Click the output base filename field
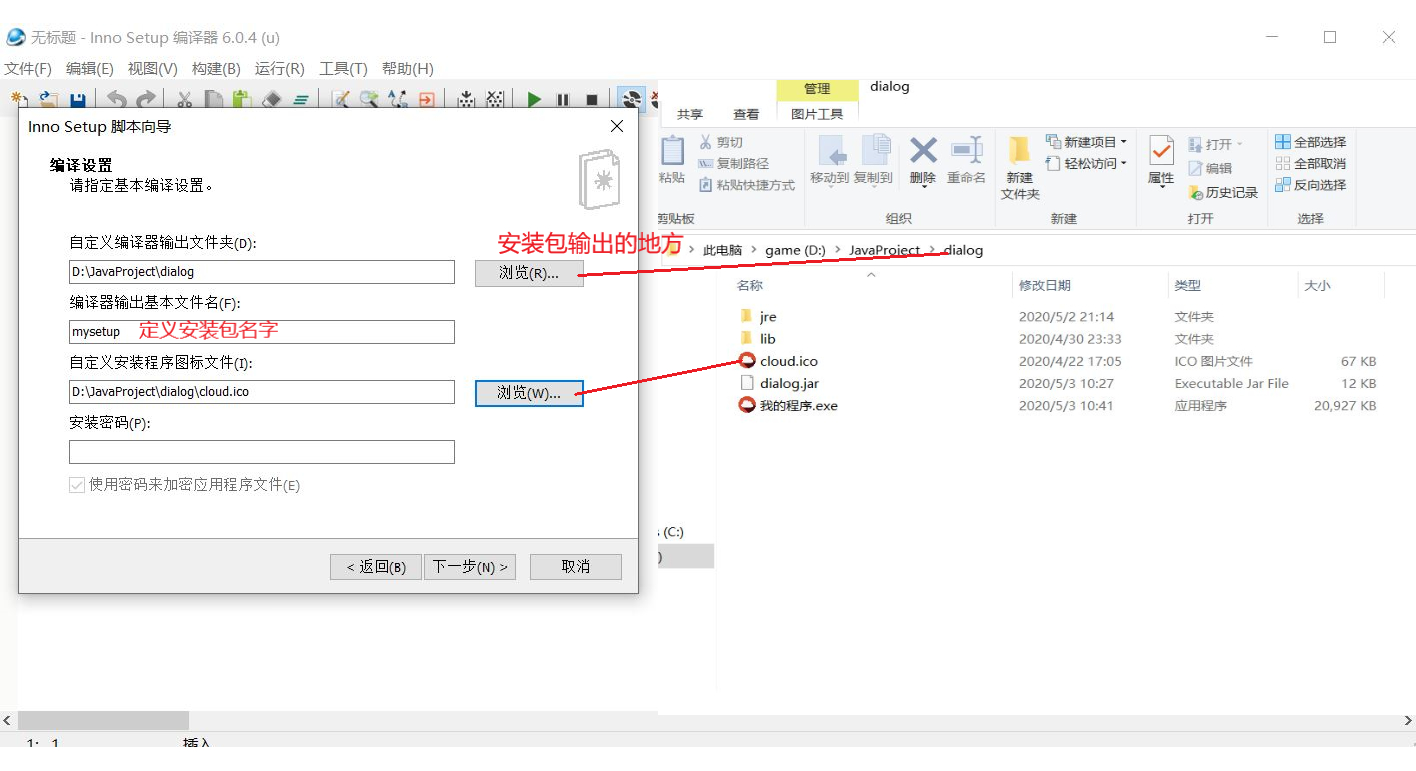 coord(262,332)
